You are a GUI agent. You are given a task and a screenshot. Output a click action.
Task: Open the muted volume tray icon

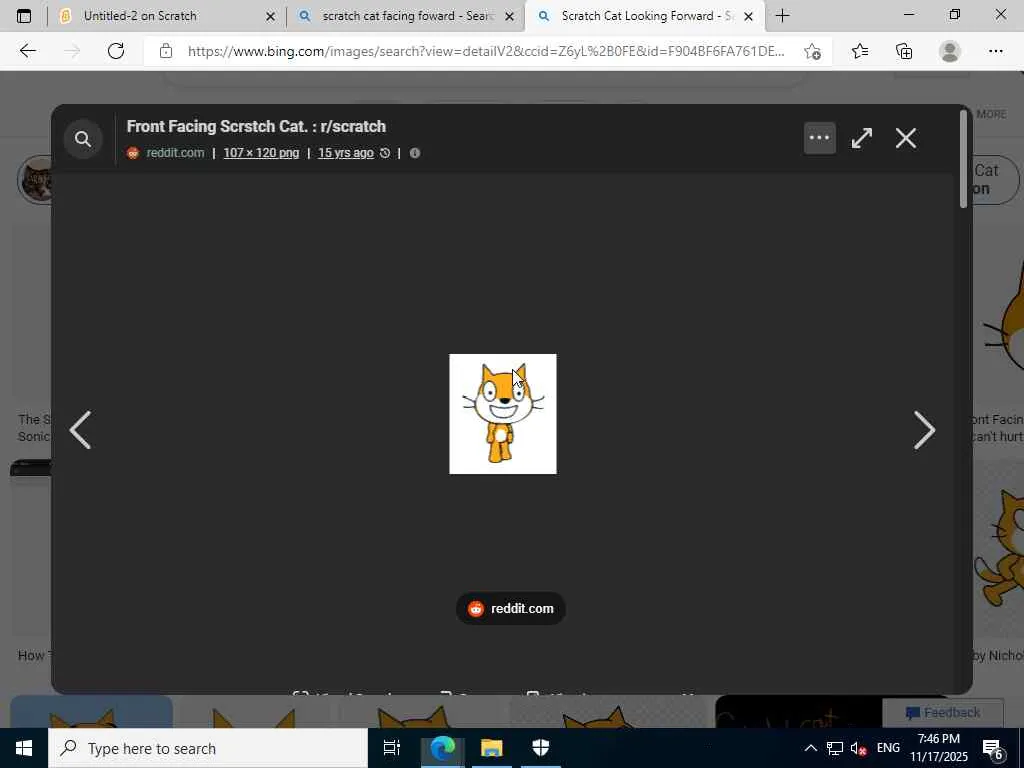coord(858,748)
